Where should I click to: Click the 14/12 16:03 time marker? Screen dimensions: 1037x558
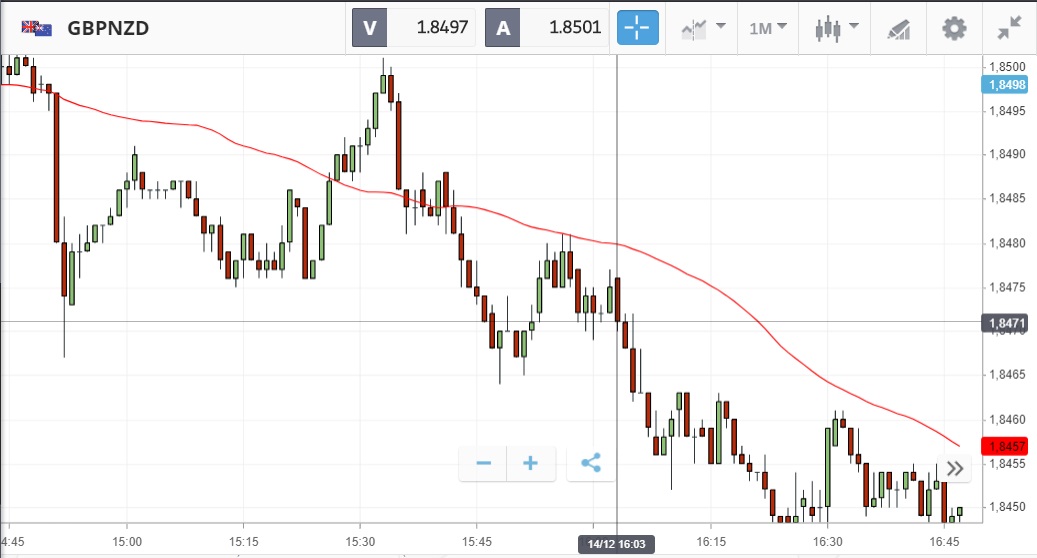point(617,543)
